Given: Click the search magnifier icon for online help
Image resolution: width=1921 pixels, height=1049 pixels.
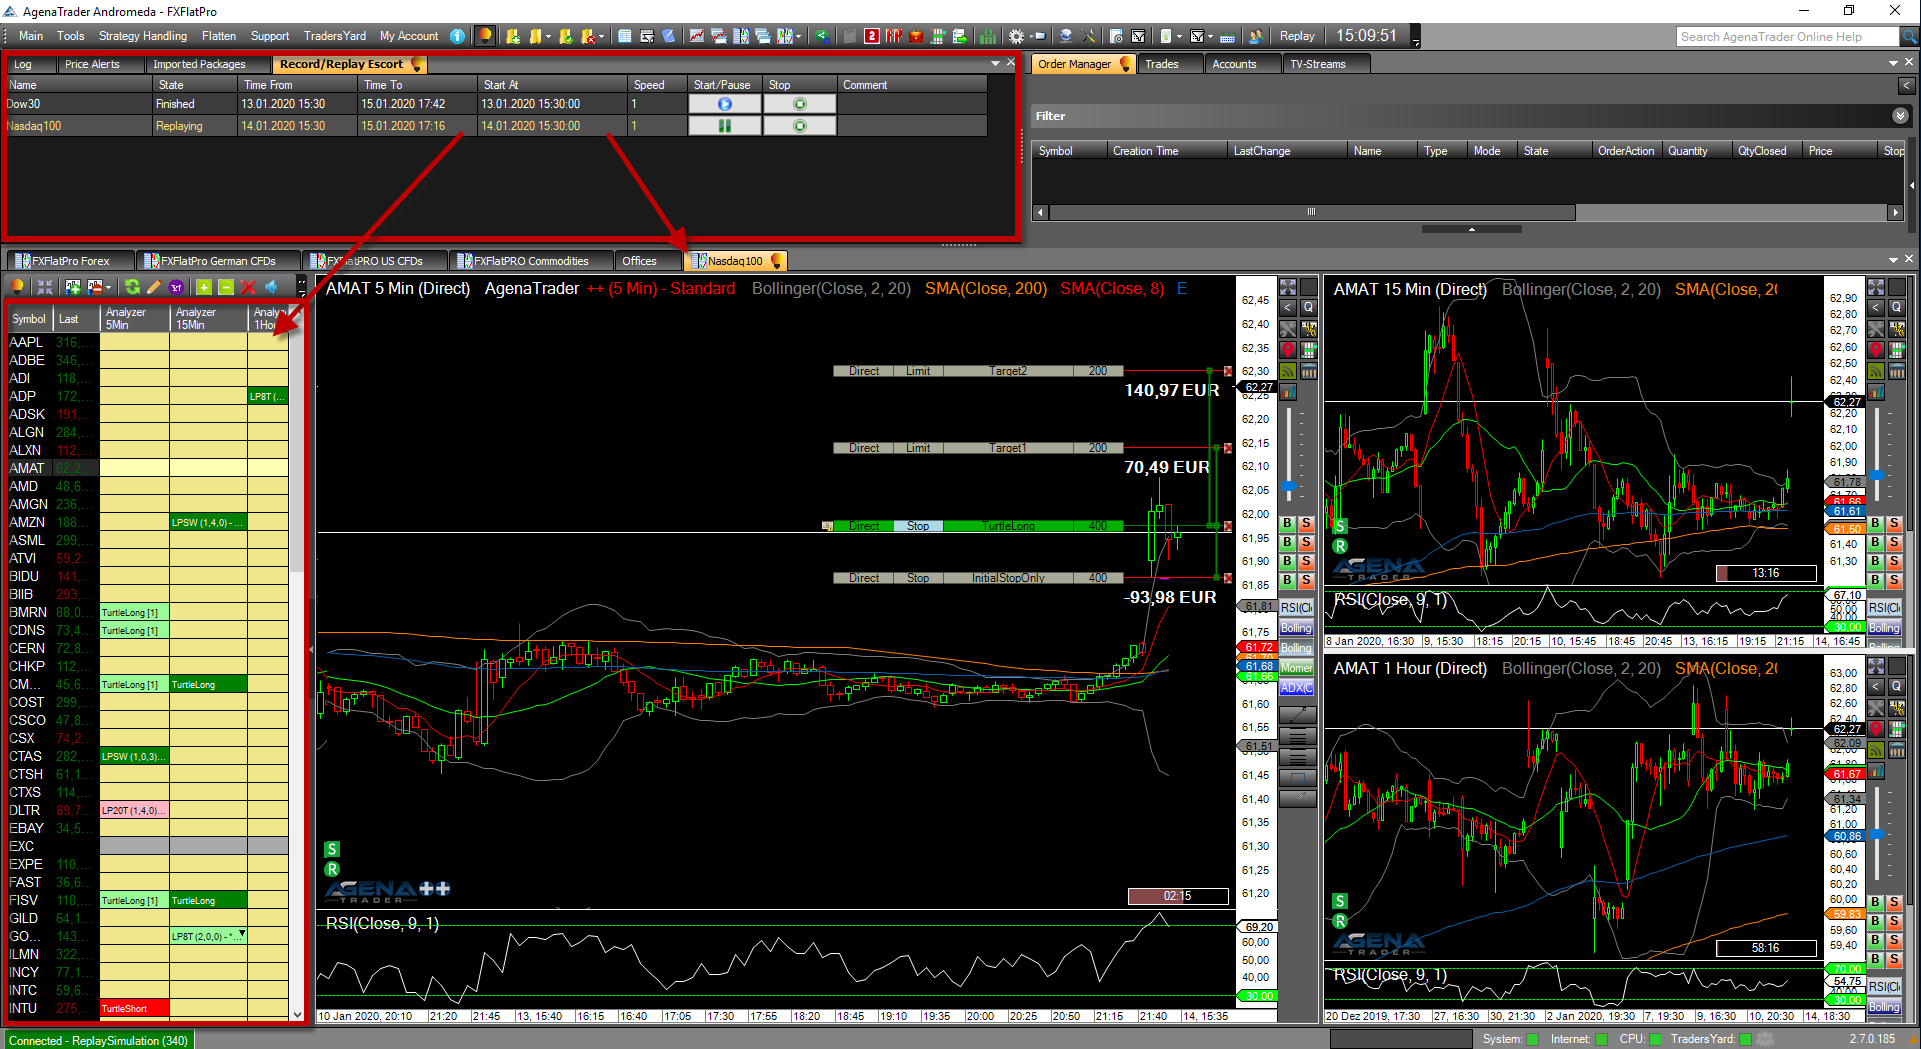Looking at the screenshot, I should [1909, 37].
